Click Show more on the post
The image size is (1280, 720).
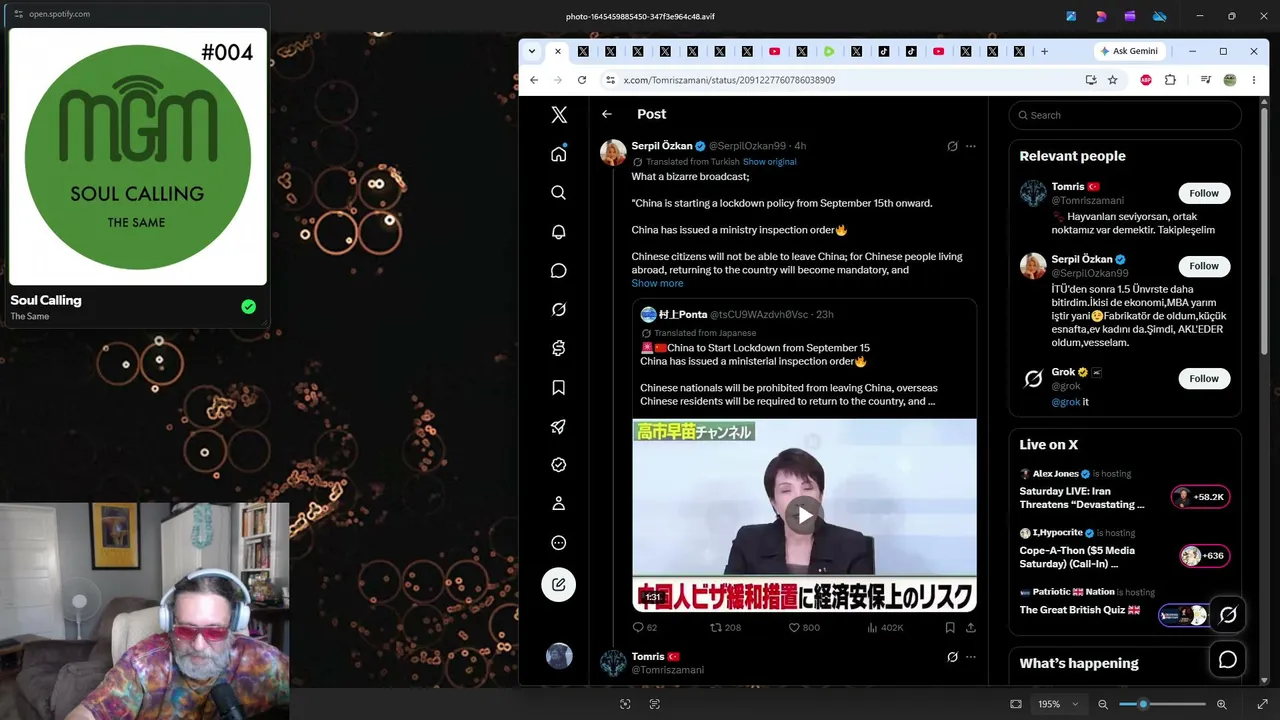click(x=657, y=283)
